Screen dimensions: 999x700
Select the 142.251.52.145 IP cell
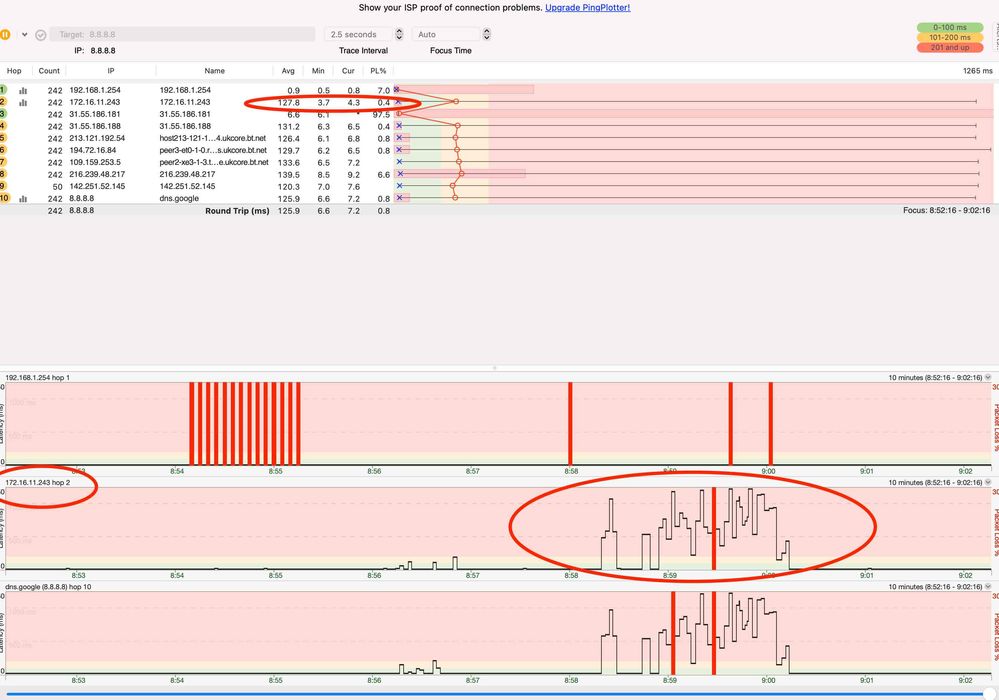click(97, 187)
